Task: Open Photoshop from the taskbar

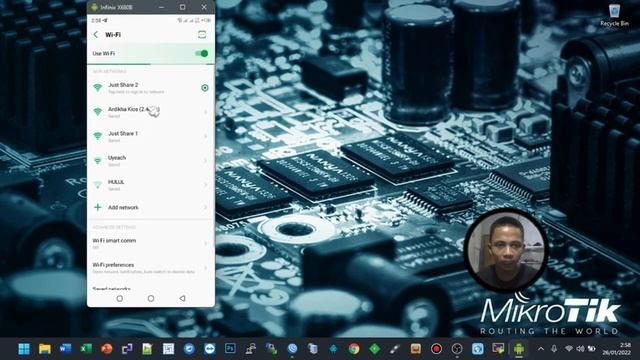Action: 230,349
